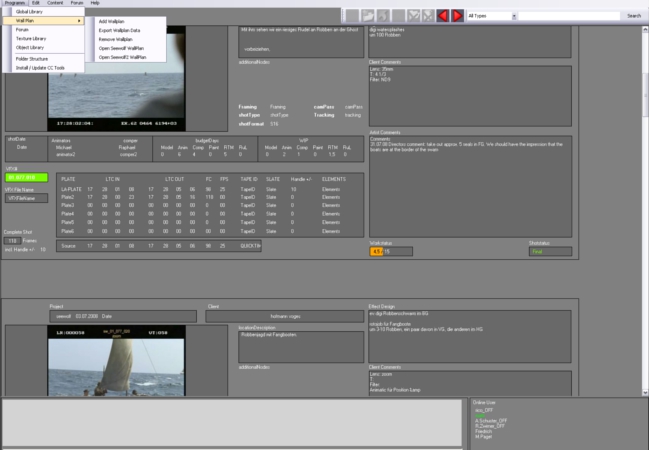Click animator name Michael
650x450 pixels.
[x=64, y=148]
